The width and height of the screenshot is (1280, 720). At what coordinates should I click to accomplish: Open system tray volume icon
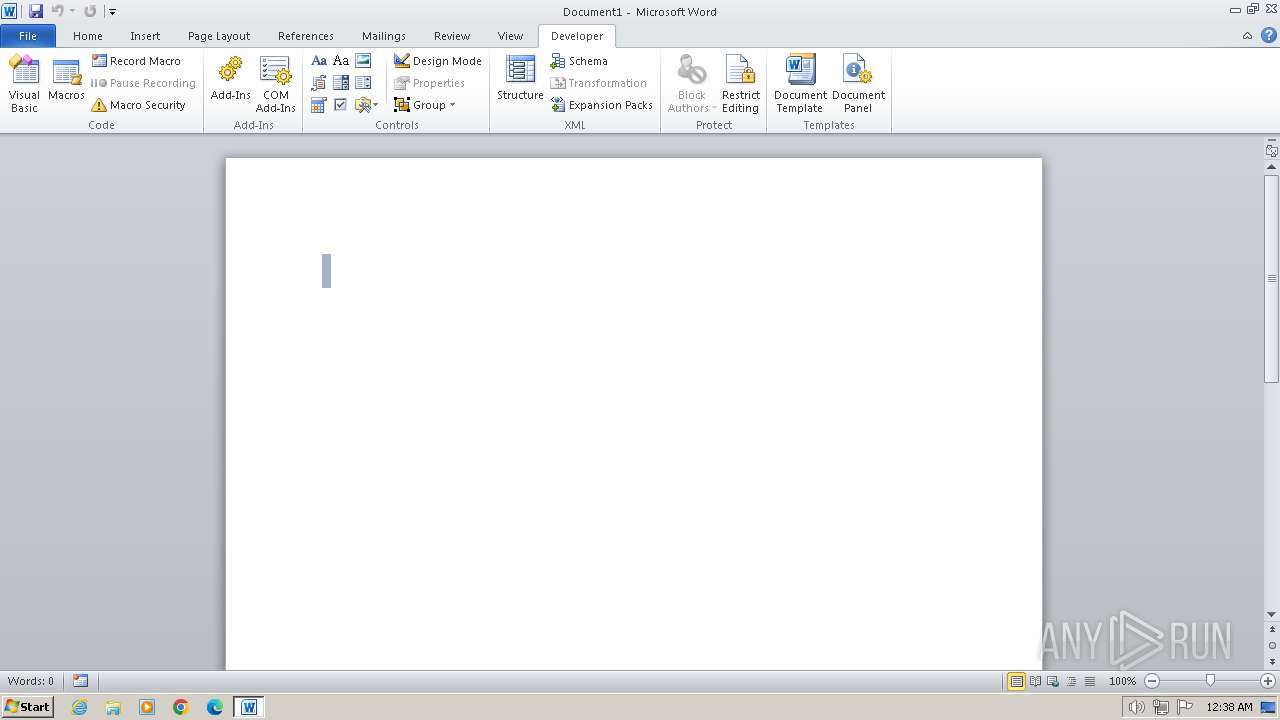click(x=1136, y=707)
